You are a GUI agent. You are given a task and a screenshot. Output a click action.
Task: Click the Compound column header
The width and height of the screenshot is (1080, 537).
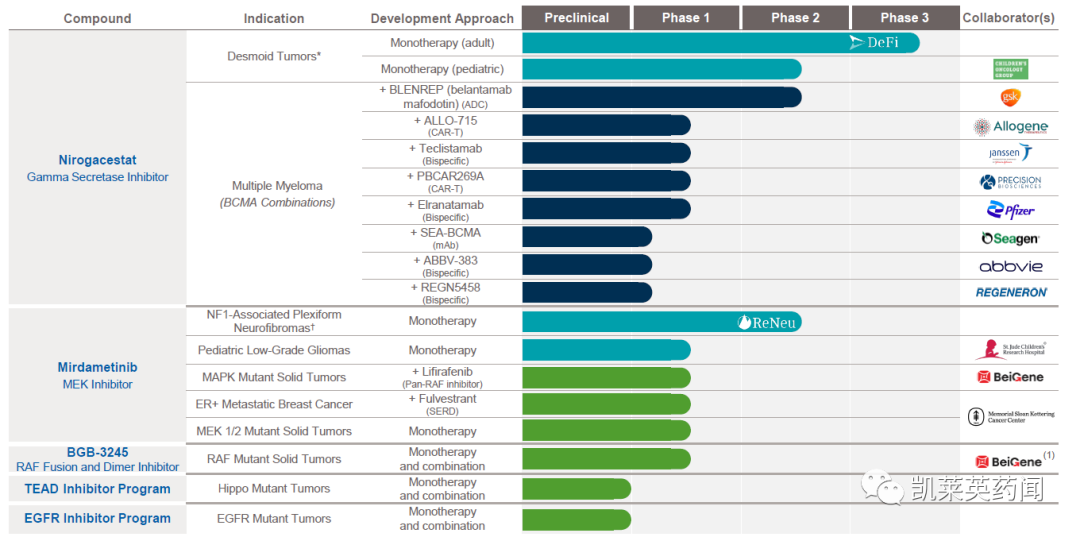[97, 19]
